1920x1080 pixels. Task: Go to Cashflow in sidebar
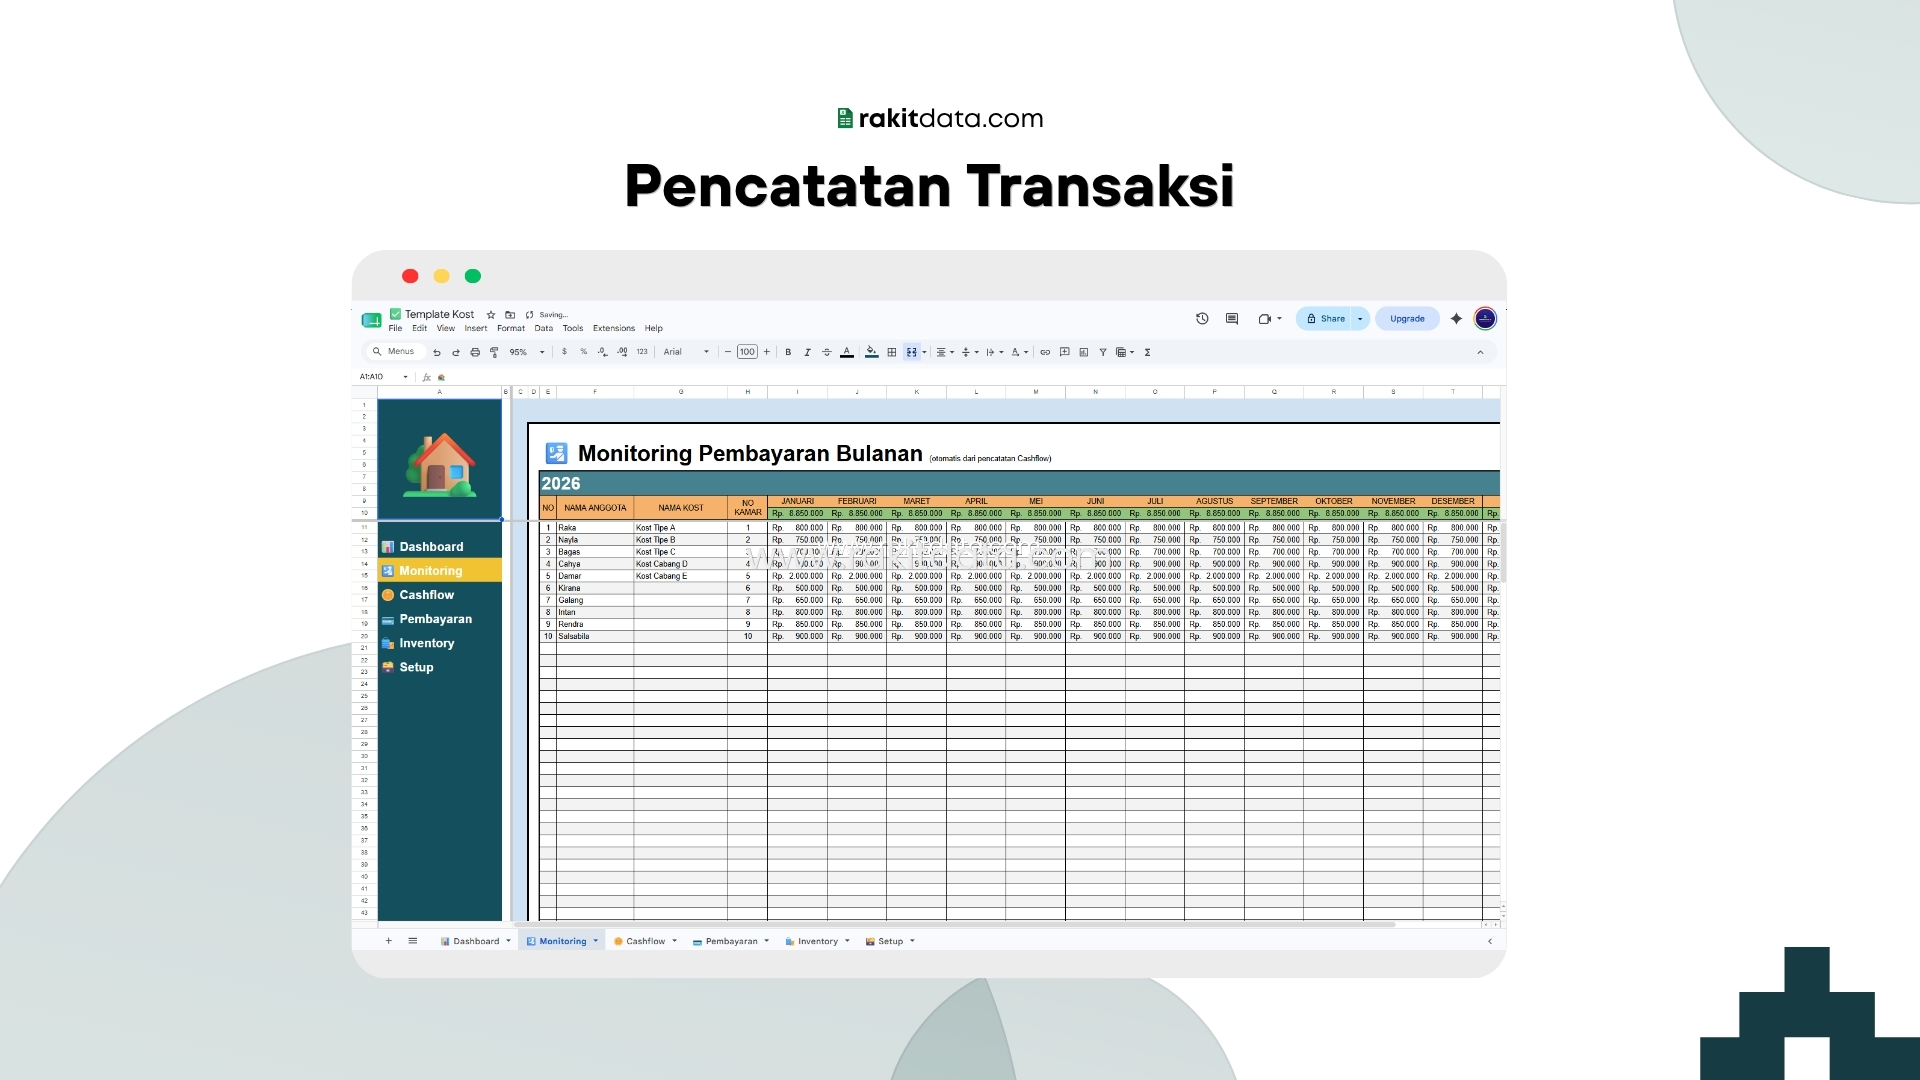(426, 595)
